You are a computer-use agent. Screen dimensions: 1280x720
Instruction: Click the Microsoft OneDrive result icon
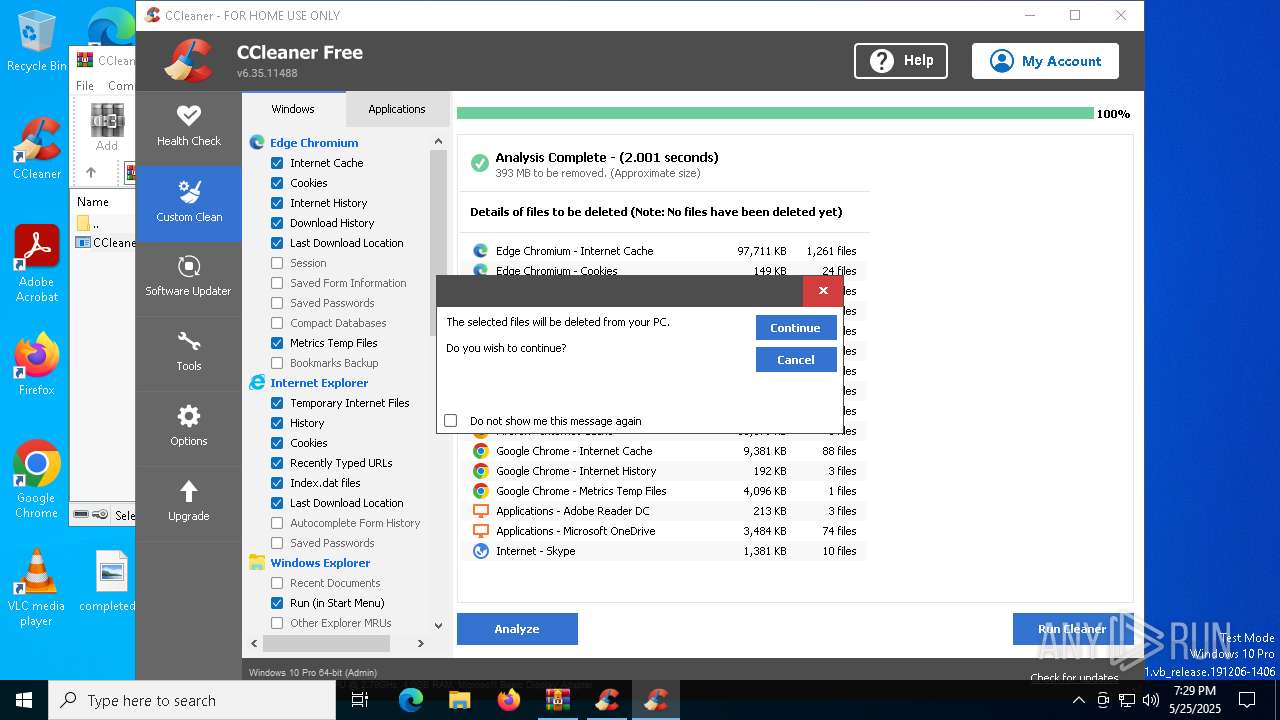(x=480, y=531)
